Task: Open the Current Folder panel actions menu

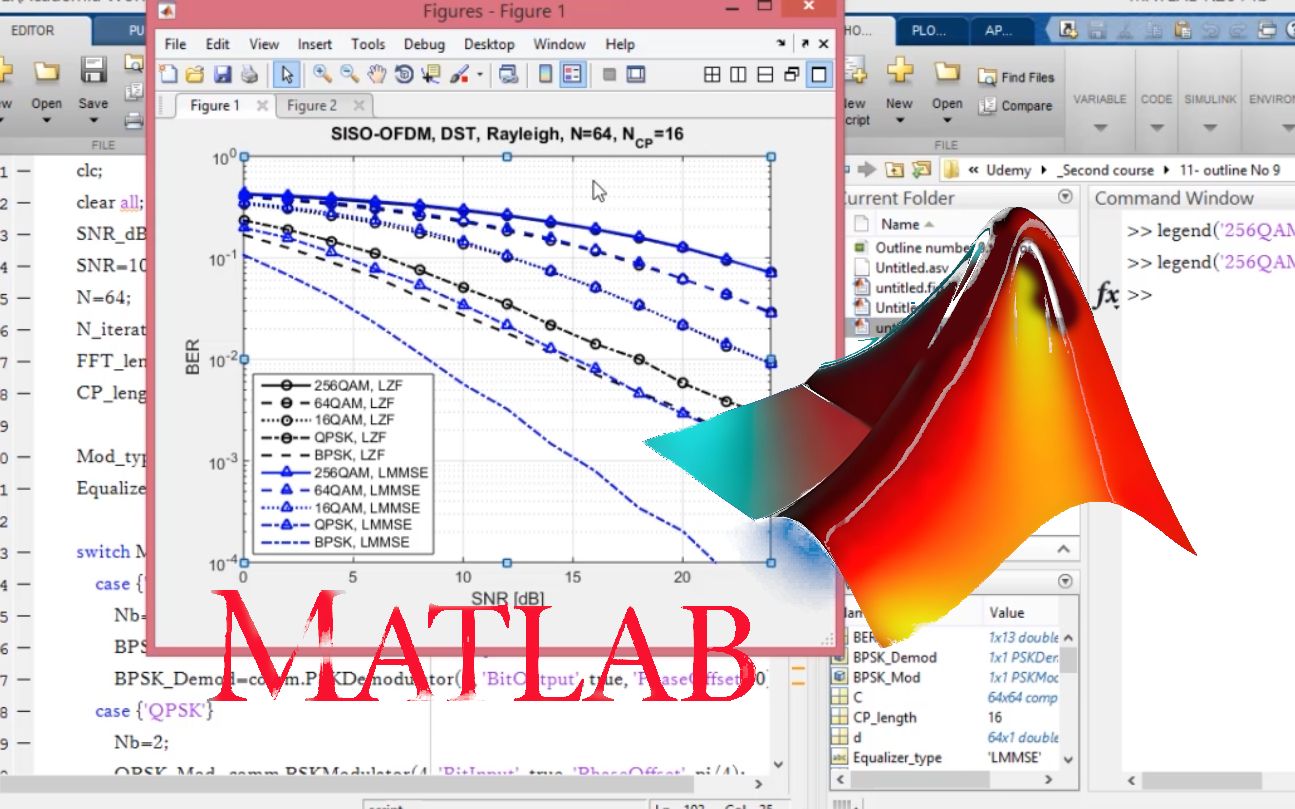Action: pyautogui.click(x=1065, y=197)
